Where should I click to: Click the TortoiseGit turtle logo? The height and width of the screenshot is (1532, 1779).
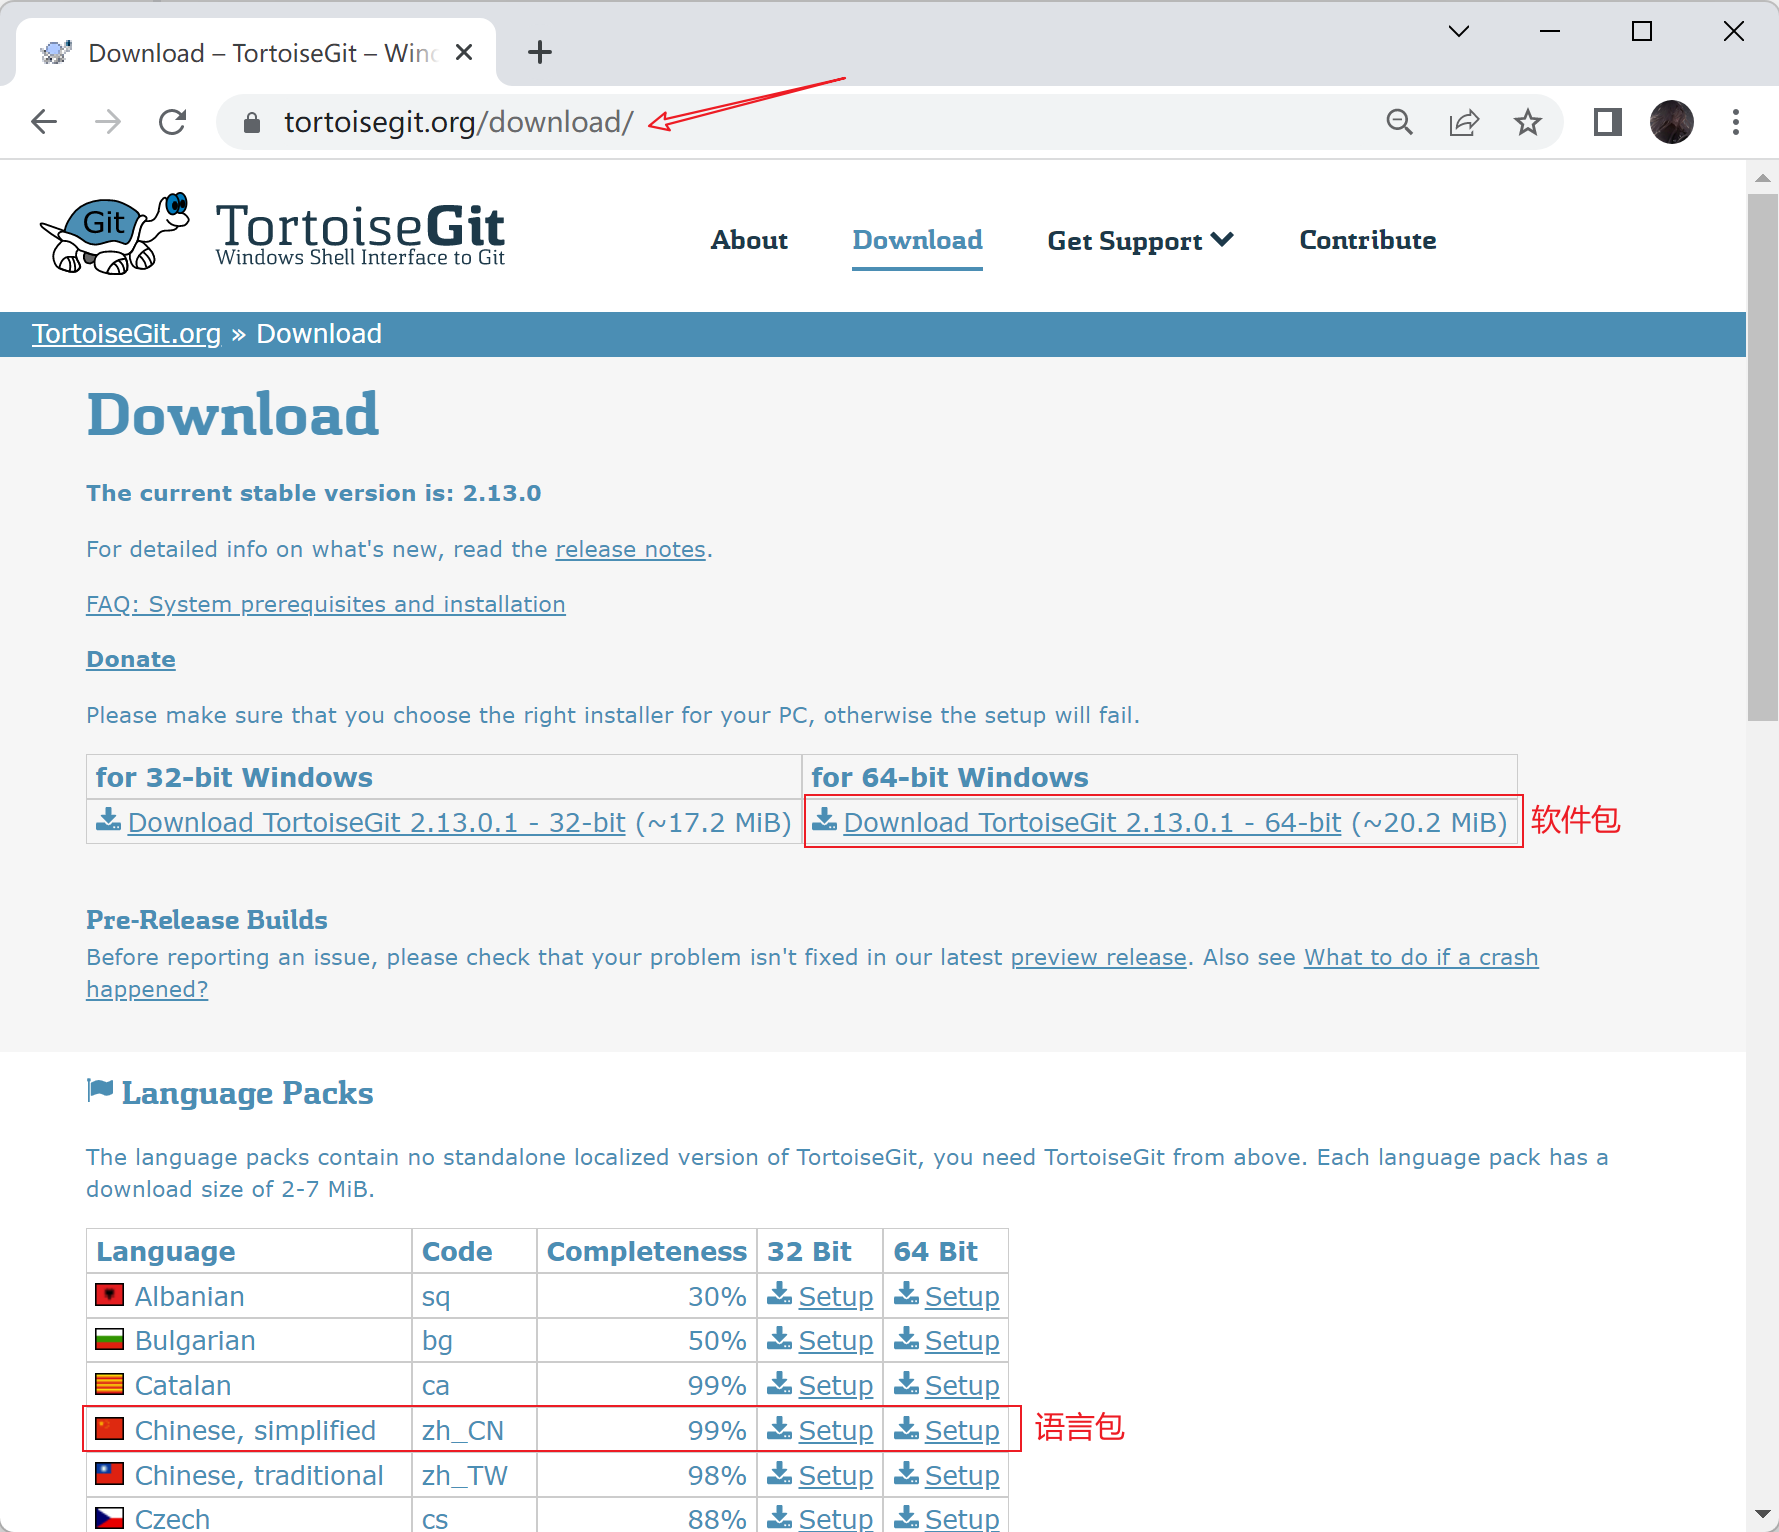(114, 233)
